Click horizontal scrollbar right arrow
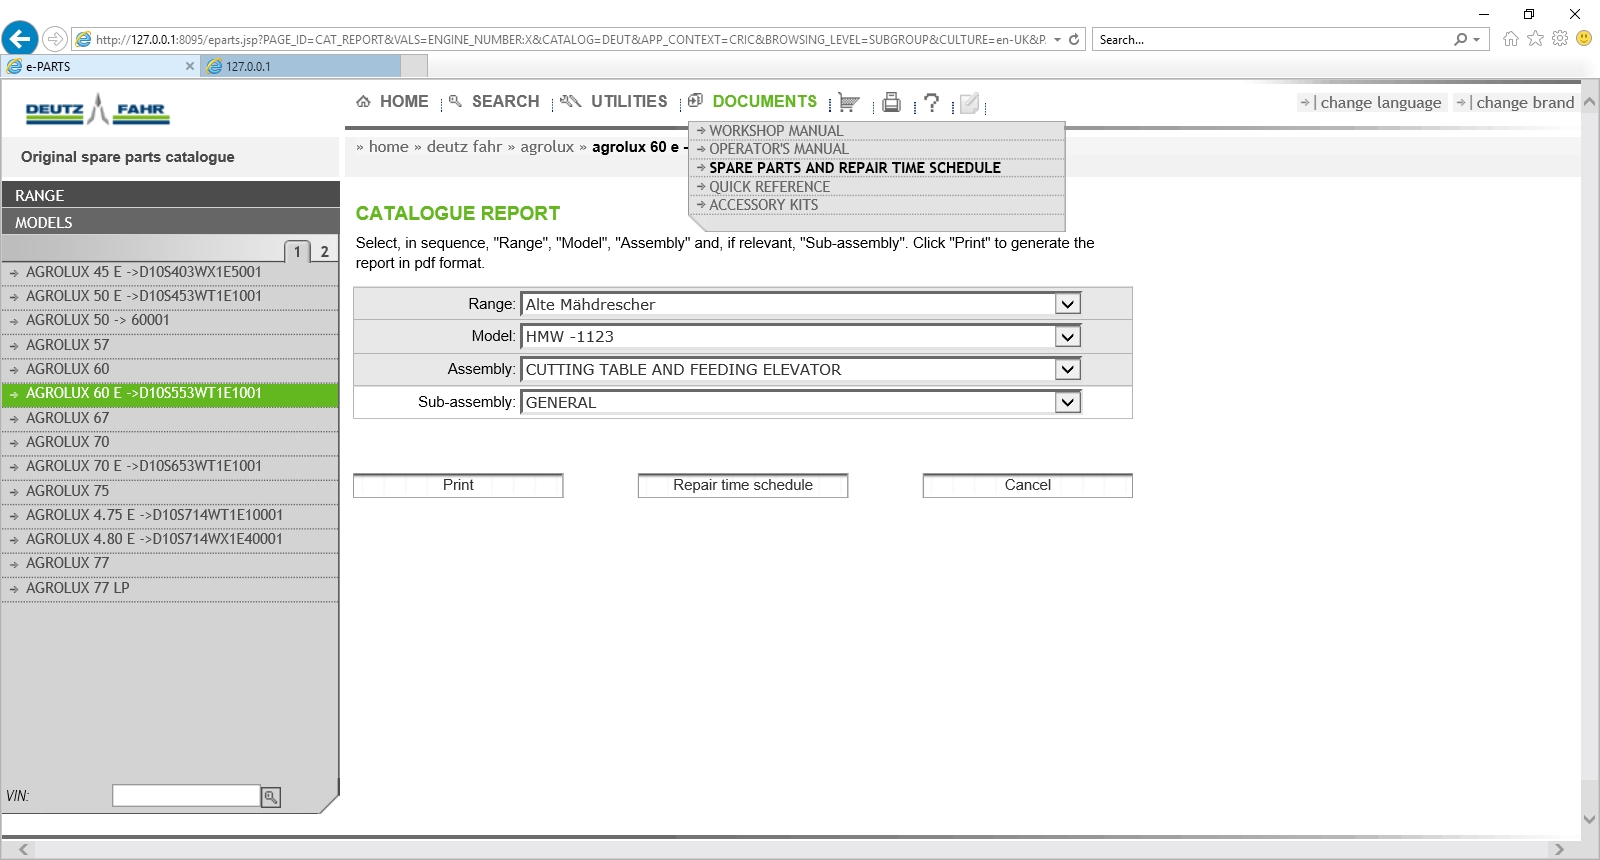This screenshot has height=860, width=1600. click(x=1558, y=849)
